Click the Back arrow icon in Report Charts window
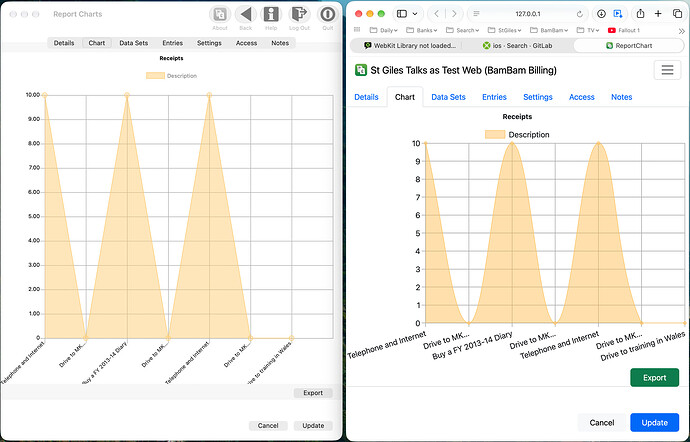This screenshot has height=442, width=690. tap(246, 15)
